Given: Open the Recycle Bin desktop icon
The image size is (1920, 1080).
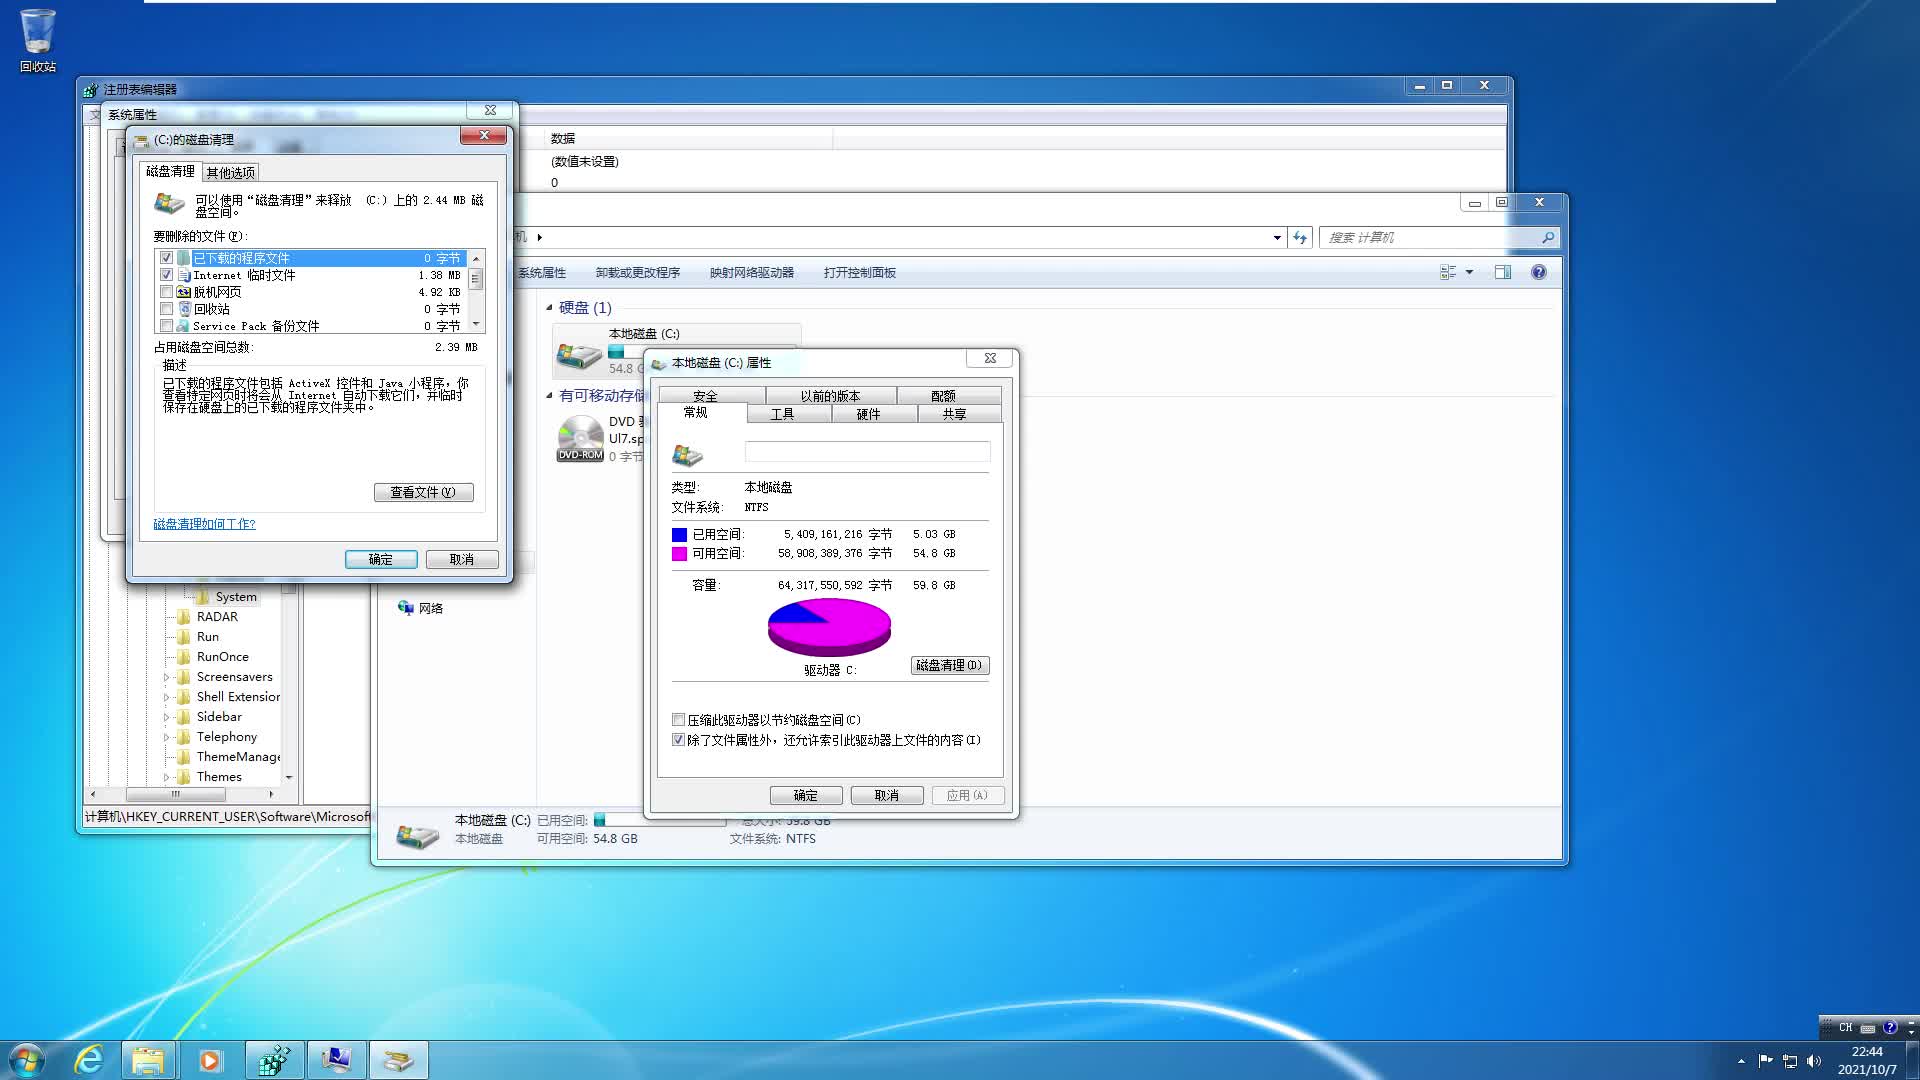Looking at the screenshot, I should 38,40.
